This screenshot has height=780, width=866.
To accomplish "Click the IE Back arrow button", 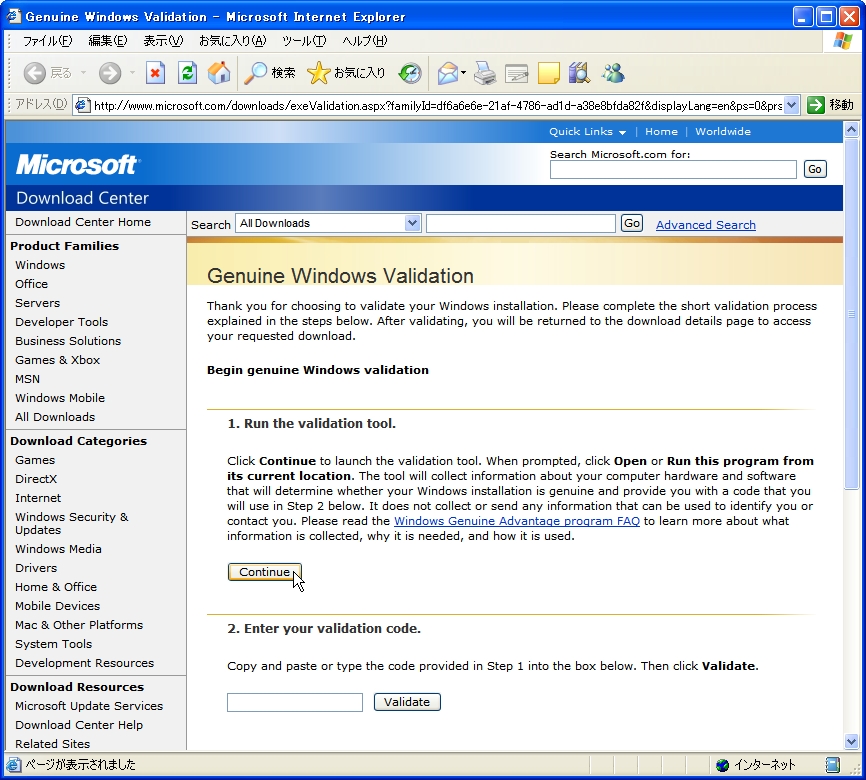I will coord(35,73).
